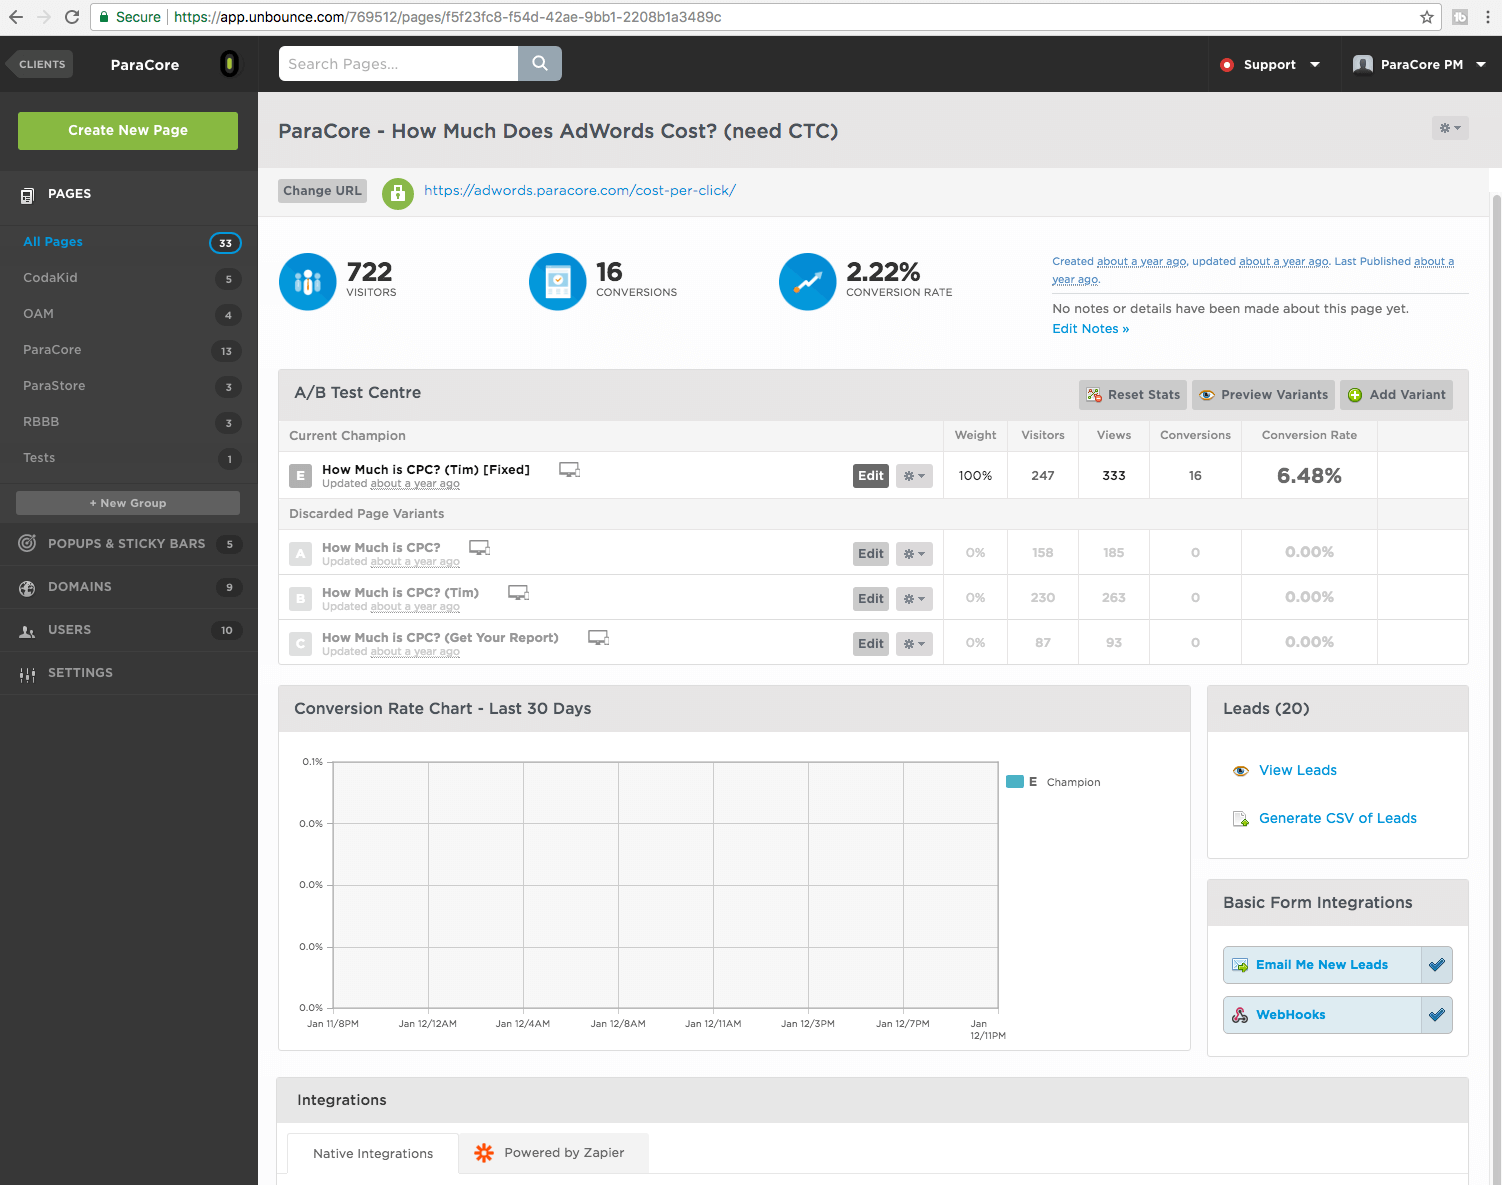The image size is (1502, 1185).
Task: Click Create New Page button
Action: [128, 131]
